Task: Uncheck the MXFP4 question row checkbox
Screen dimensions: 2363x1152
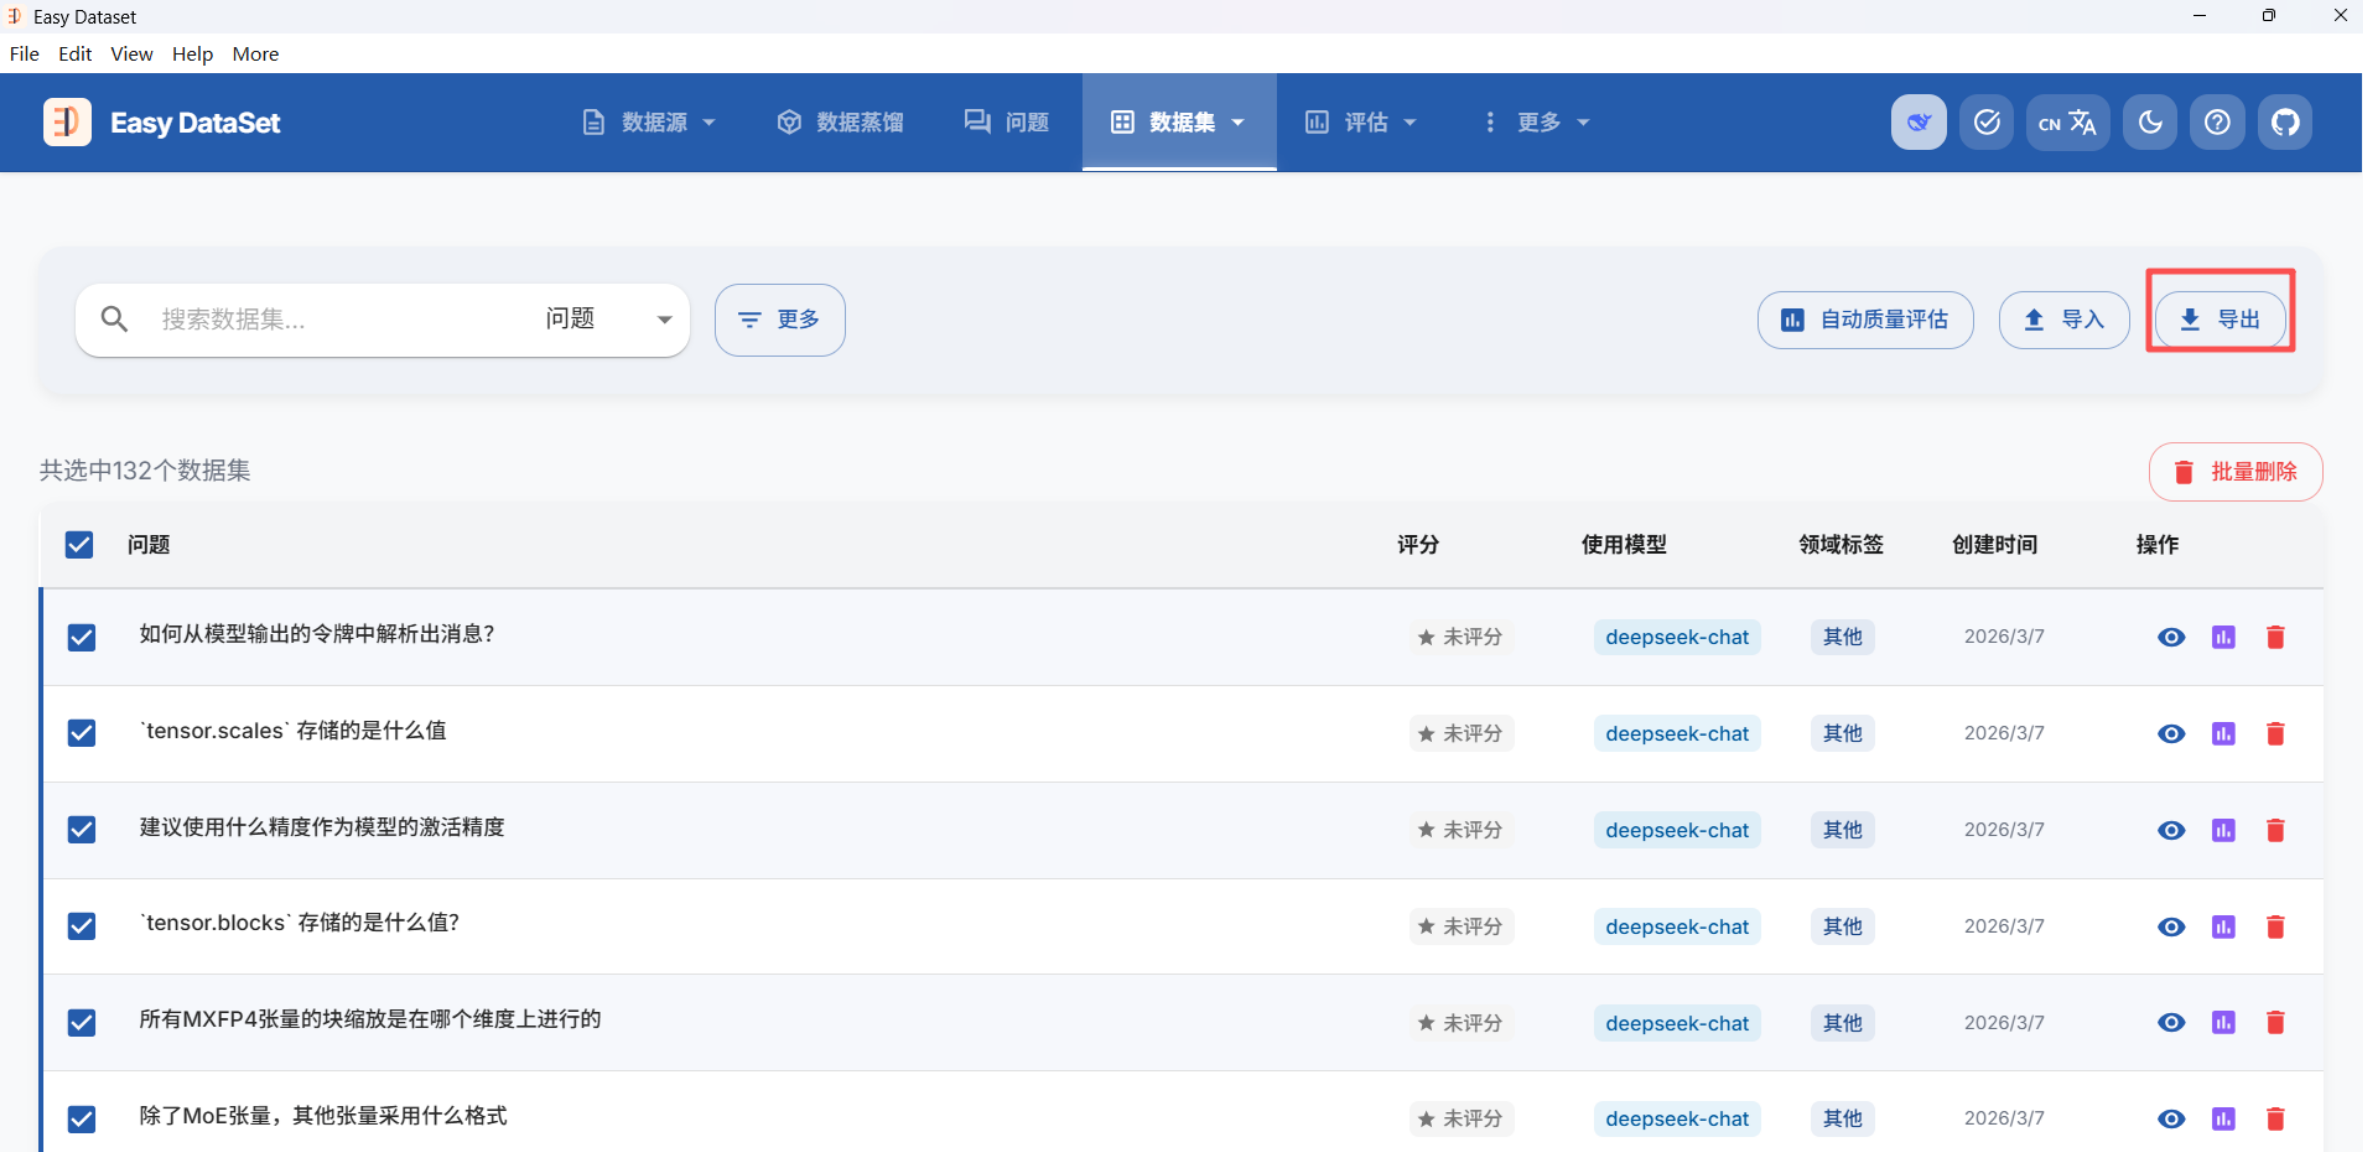Action: point(82,1023)
